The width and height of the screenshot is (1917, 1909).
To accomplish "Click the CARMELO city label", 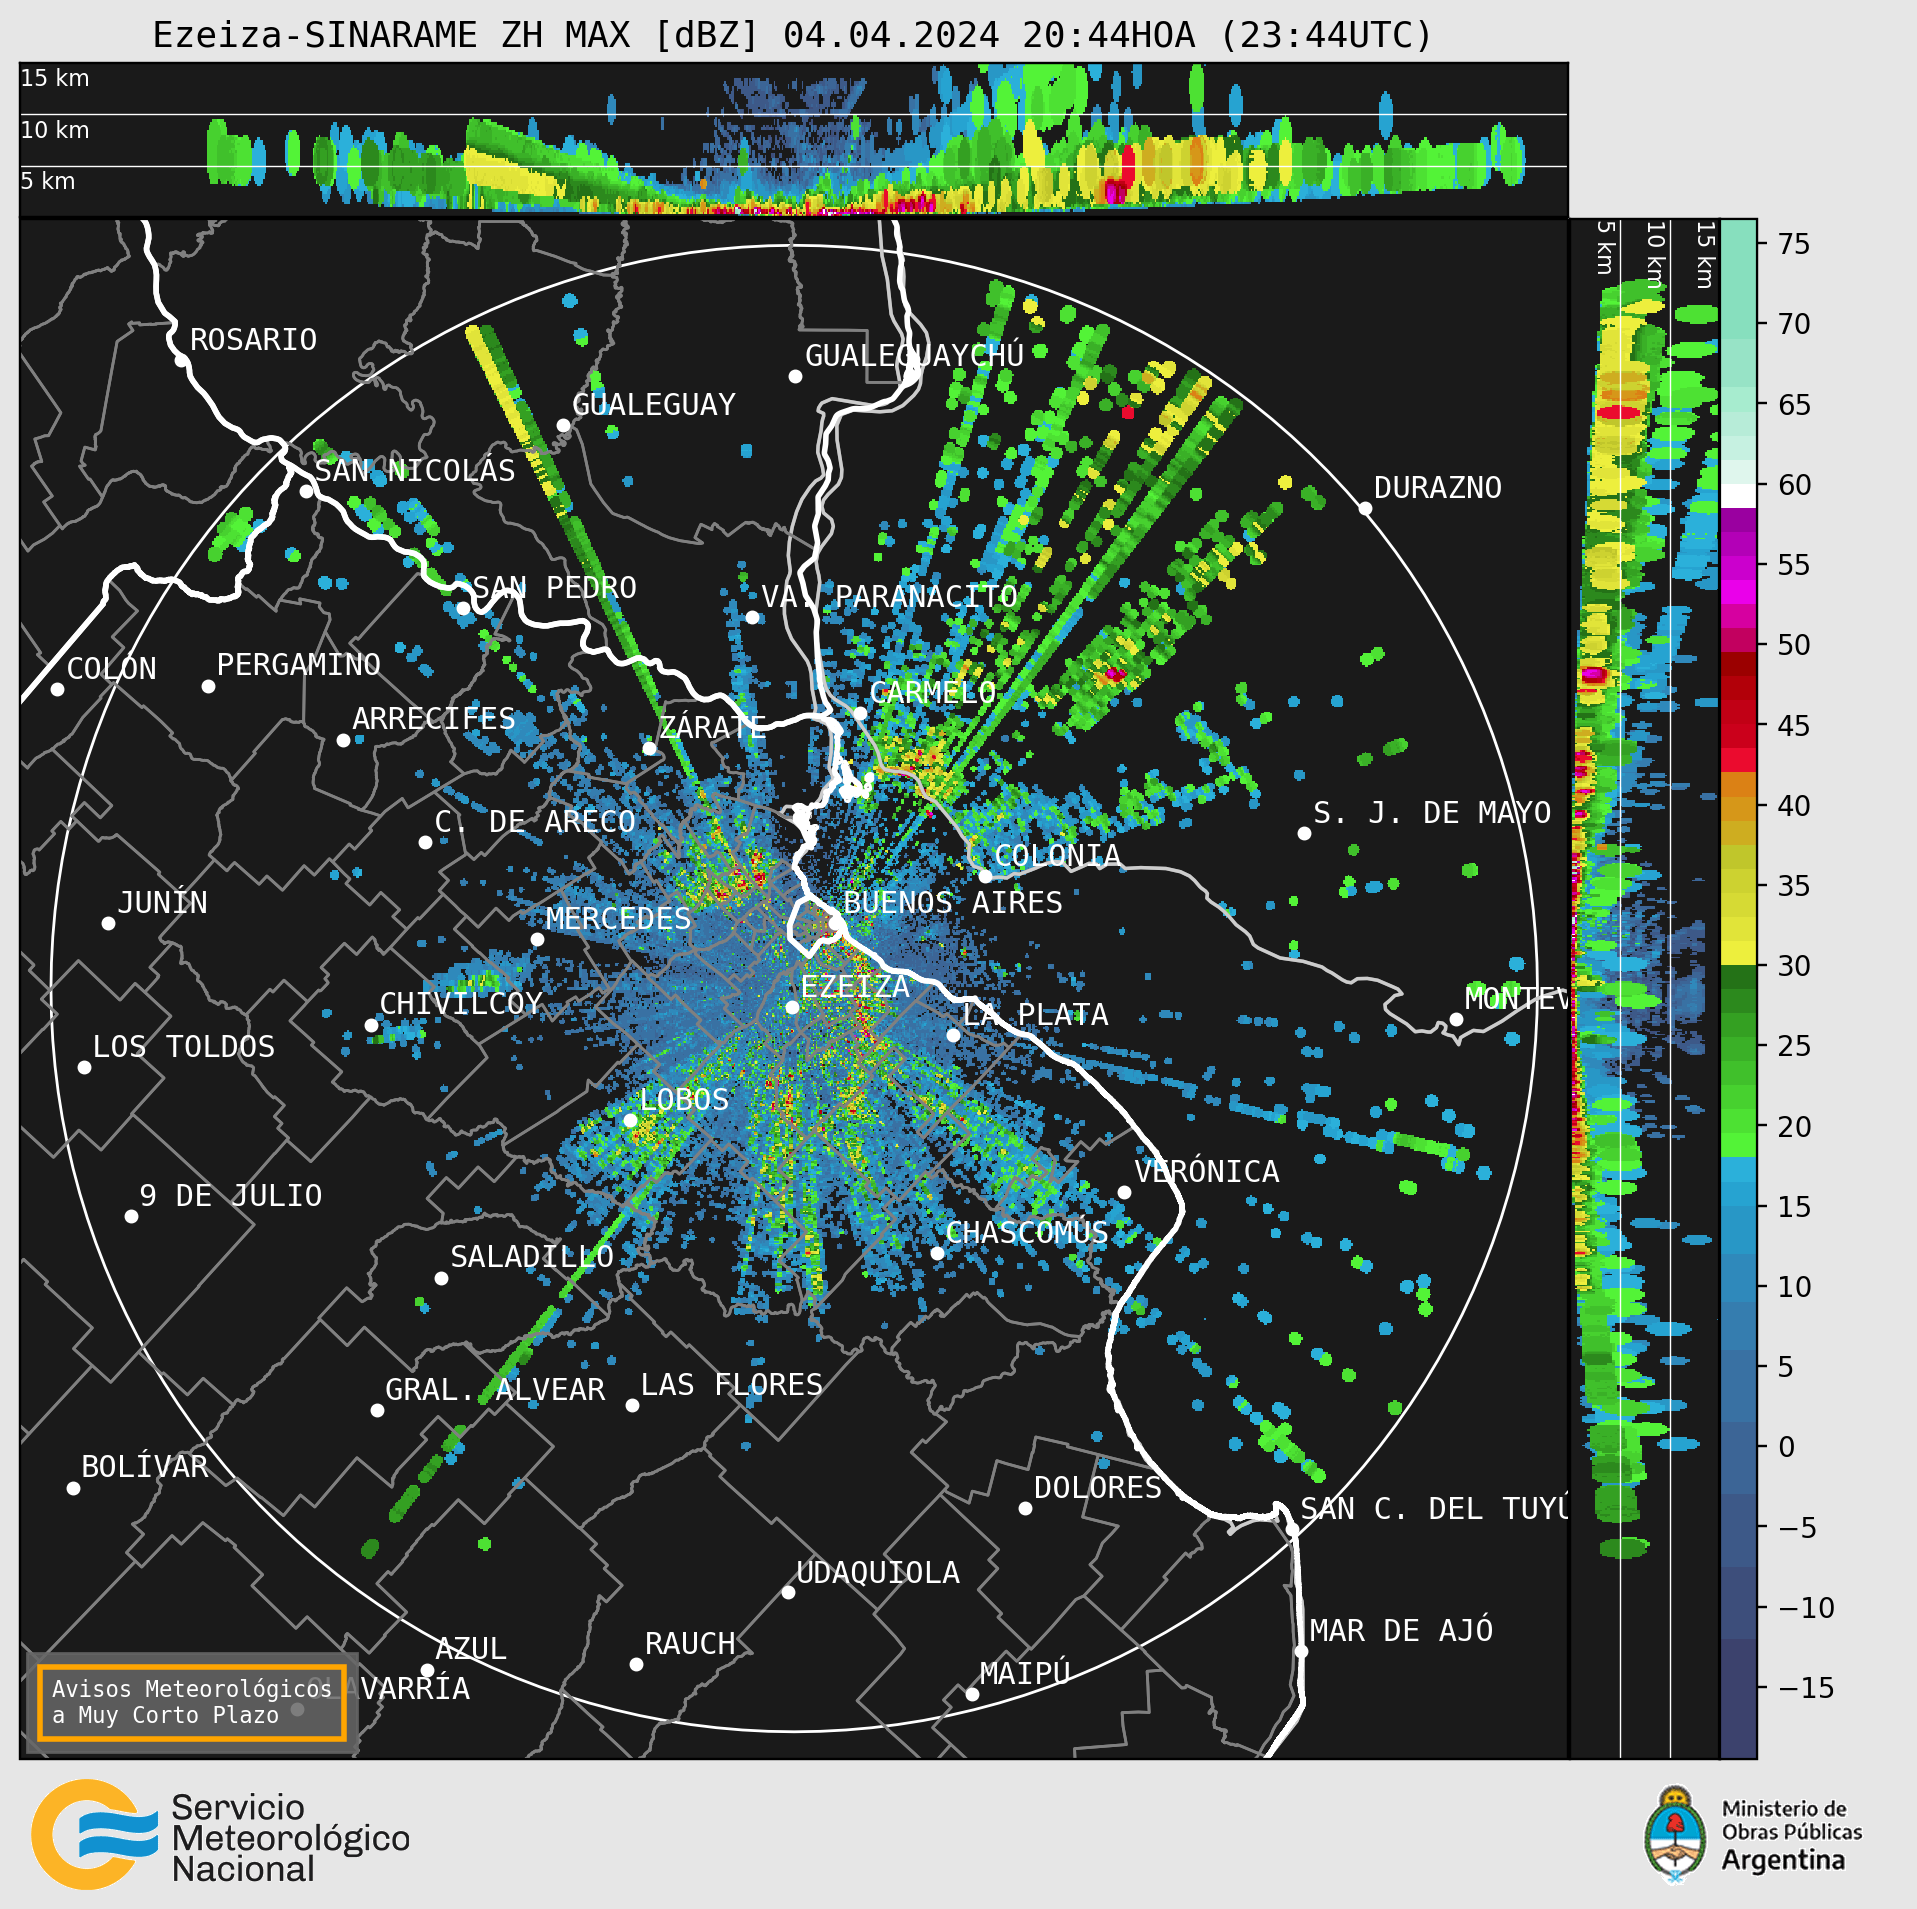I will 932,693.
